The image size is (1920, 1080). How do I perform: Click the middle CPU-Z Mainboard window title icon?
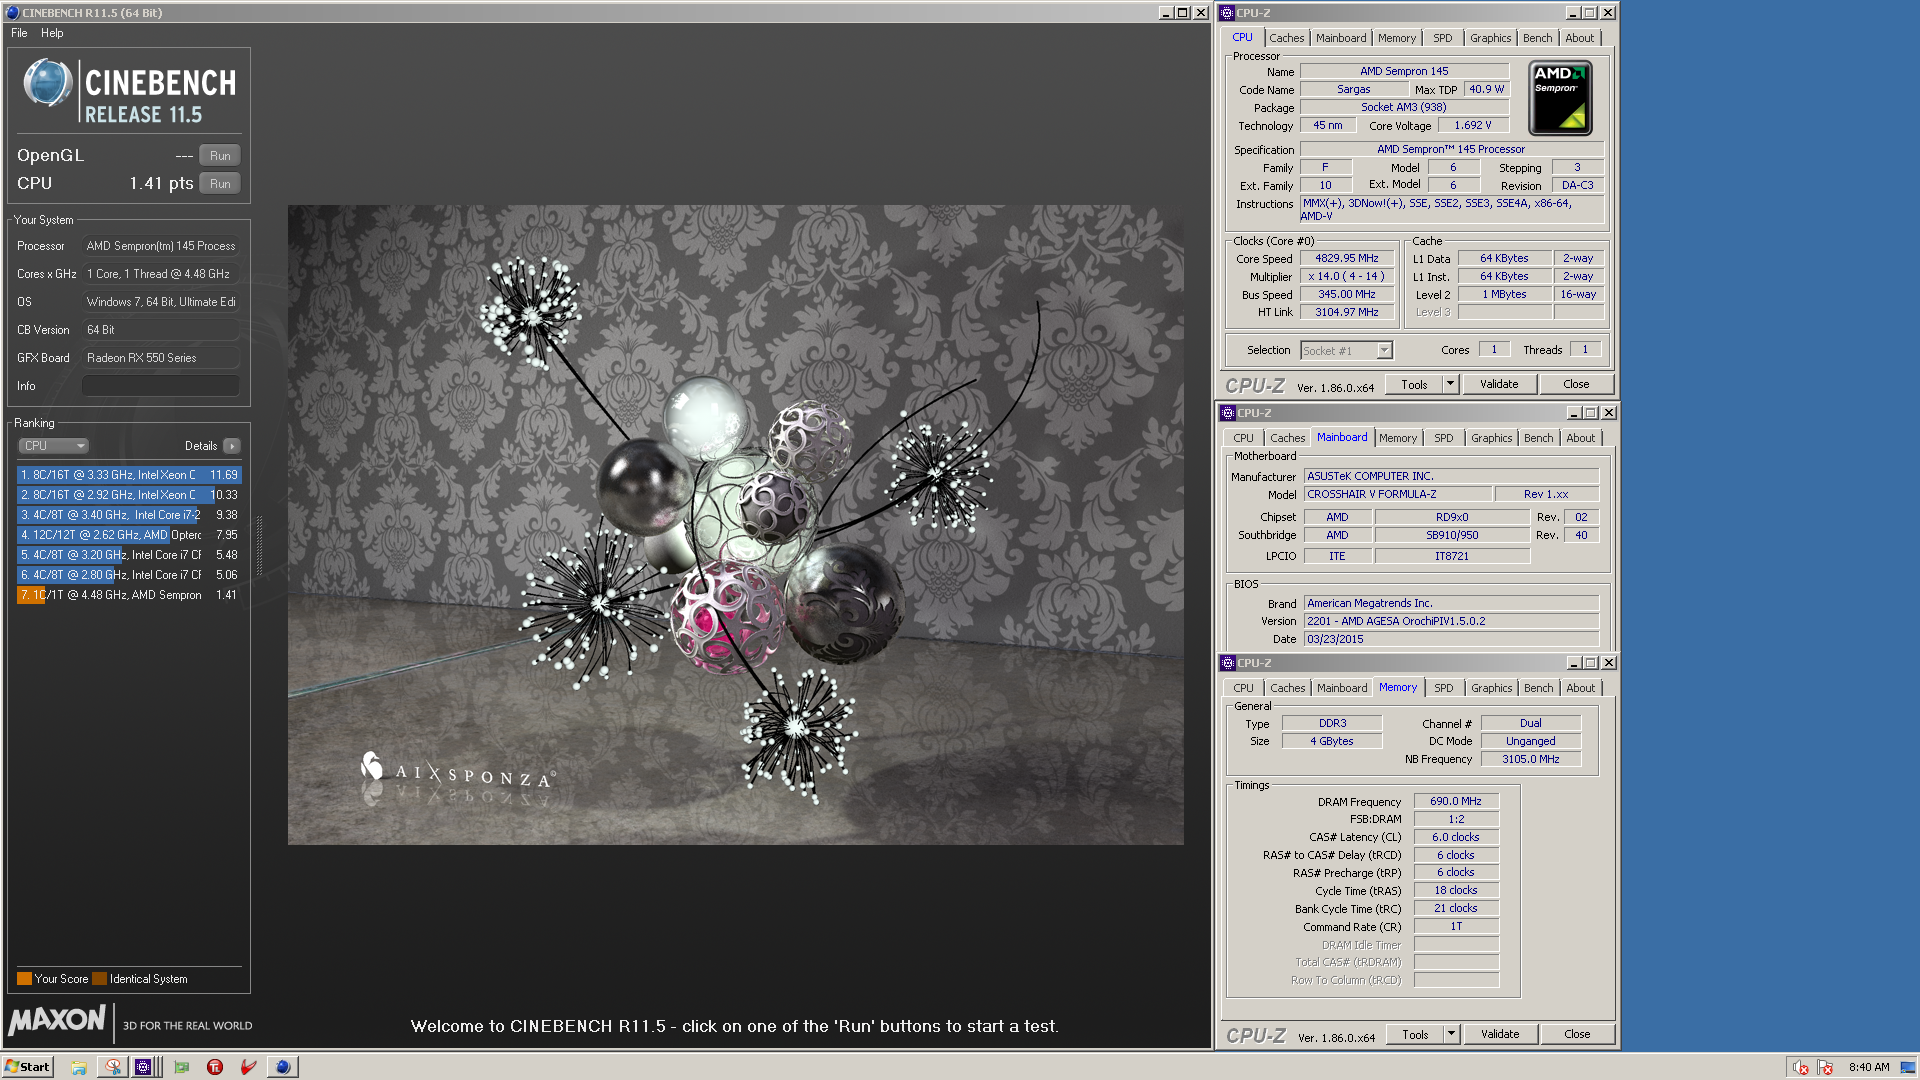tap(1227, 413)
